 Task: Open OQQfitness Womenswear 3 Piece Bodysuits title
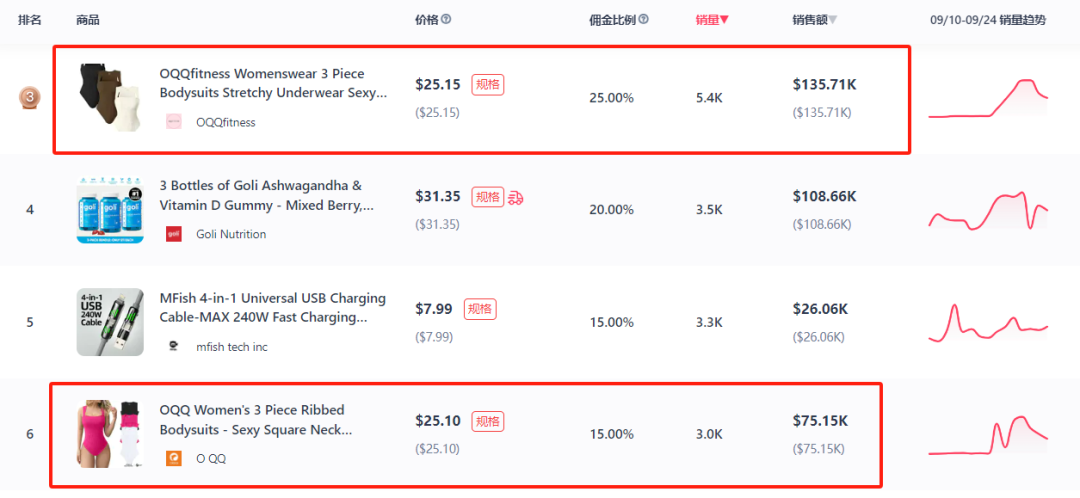point(273,83)
